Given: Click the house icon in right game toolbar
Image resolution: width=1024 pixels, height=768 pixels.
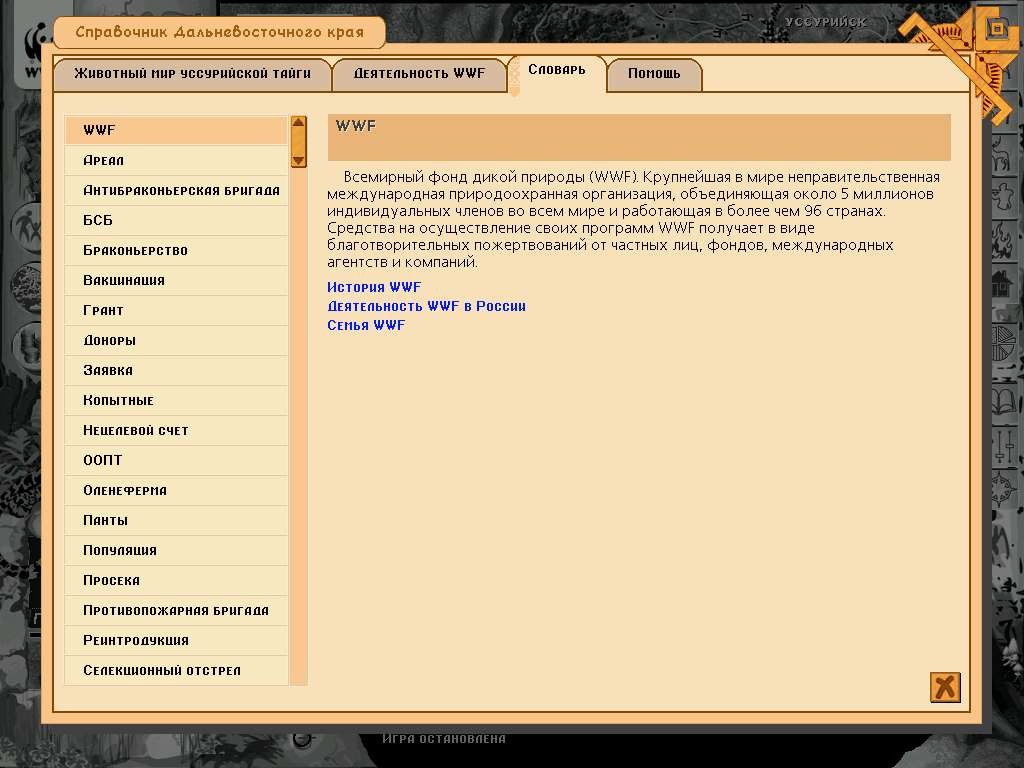Looking at the screenshot, I should pos(1004,285).
